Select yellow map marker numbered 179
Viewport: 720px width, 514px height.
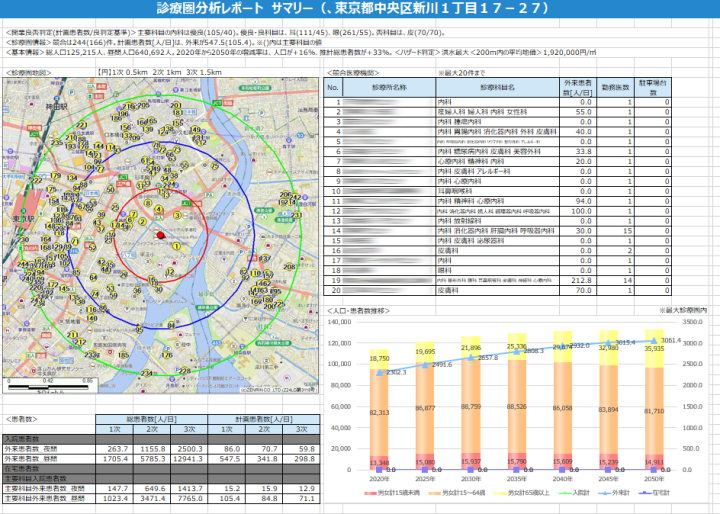click(x=56, y=175)
